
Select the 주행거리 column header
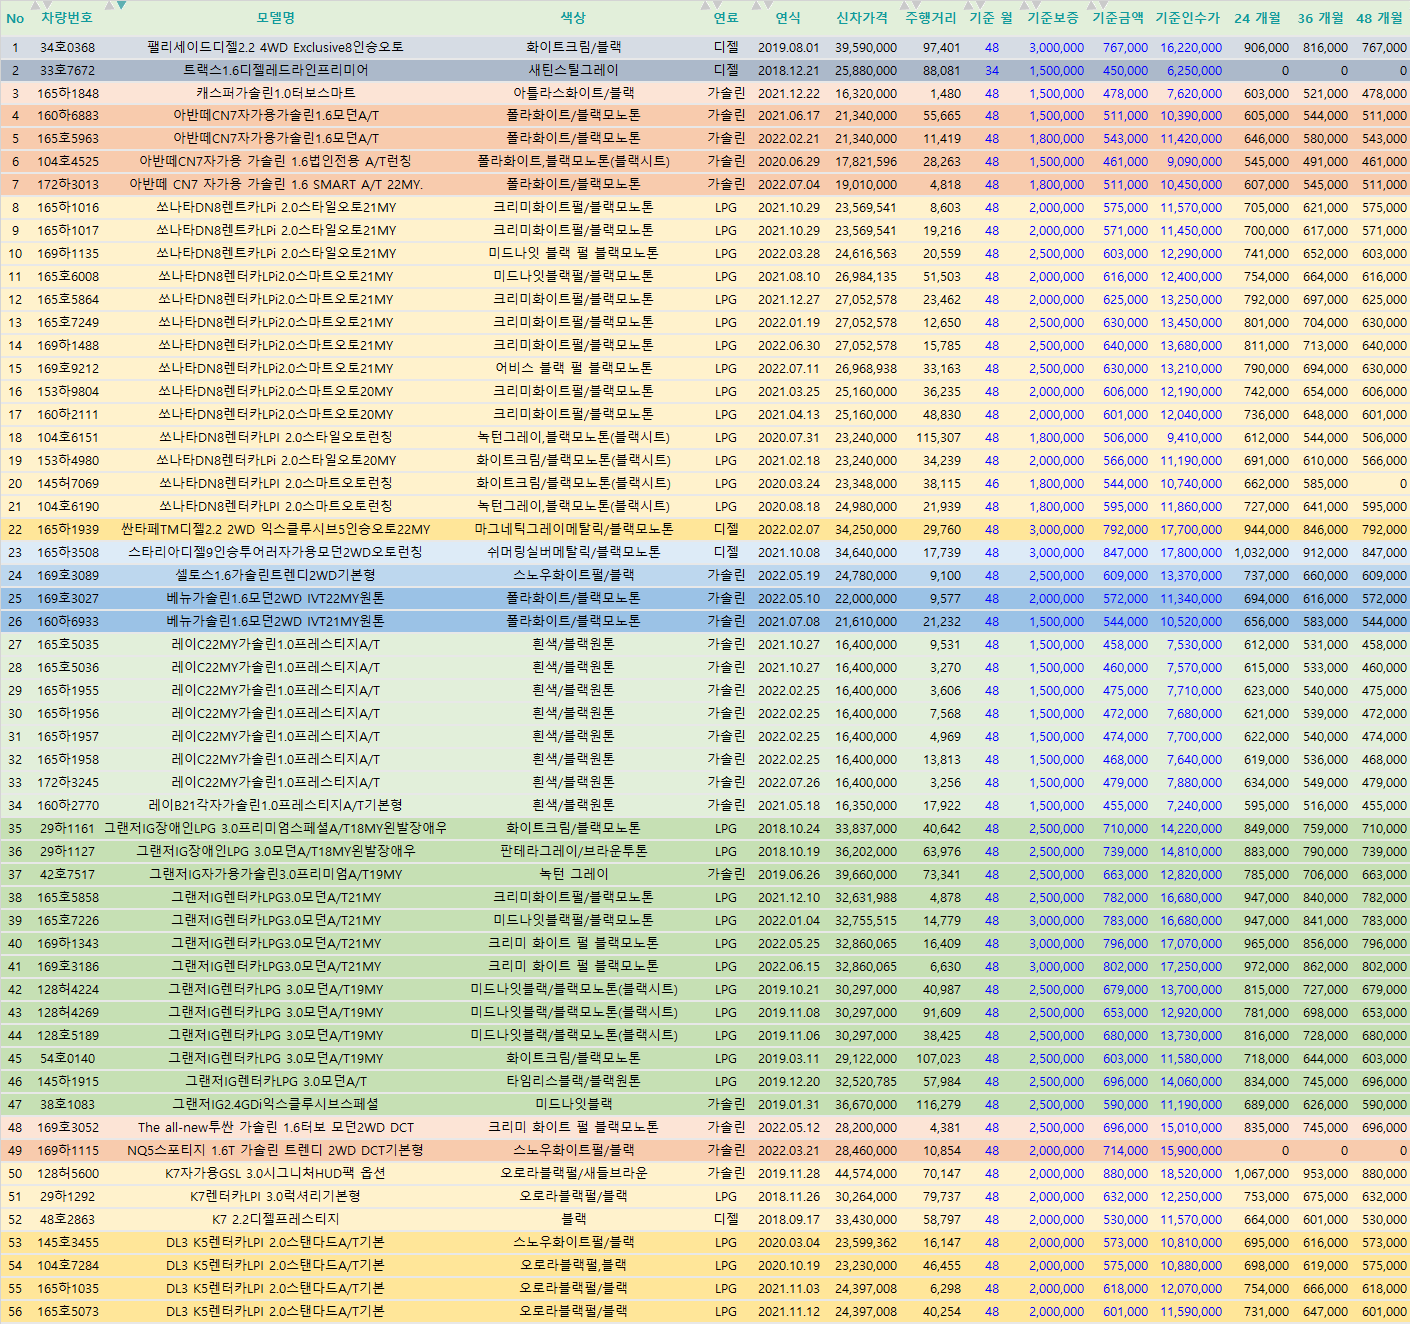pos(930,18)
